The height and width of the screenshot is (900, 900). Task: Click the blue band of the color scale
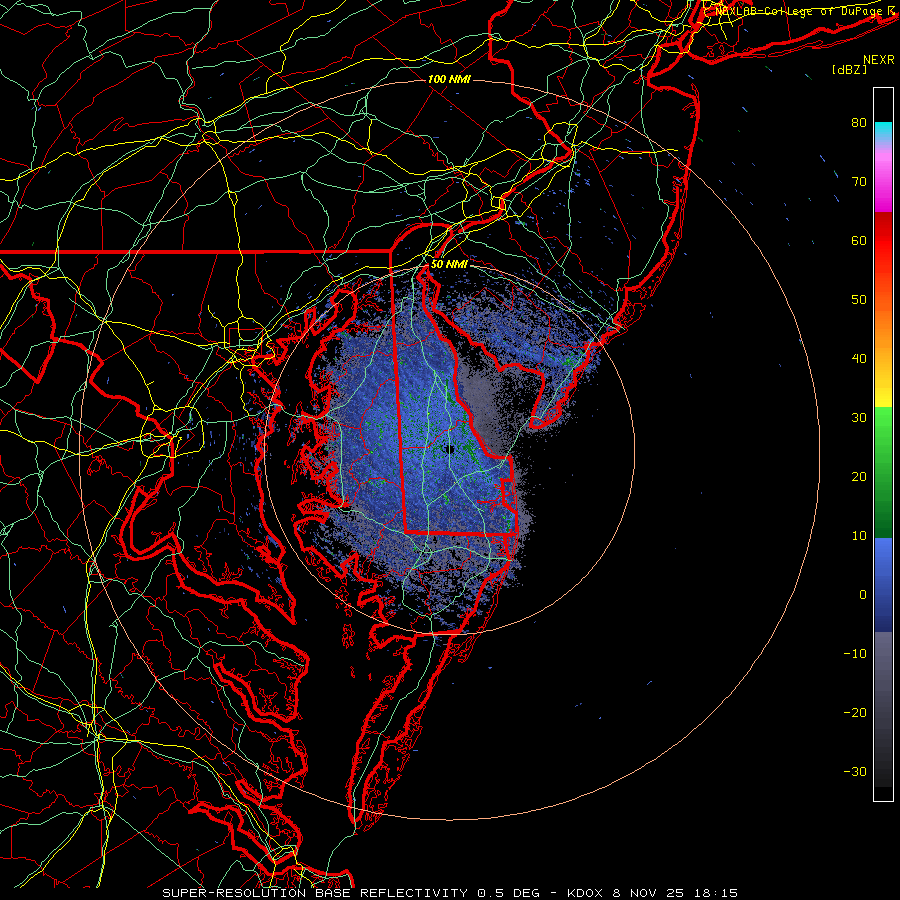(x=883, y=585)
